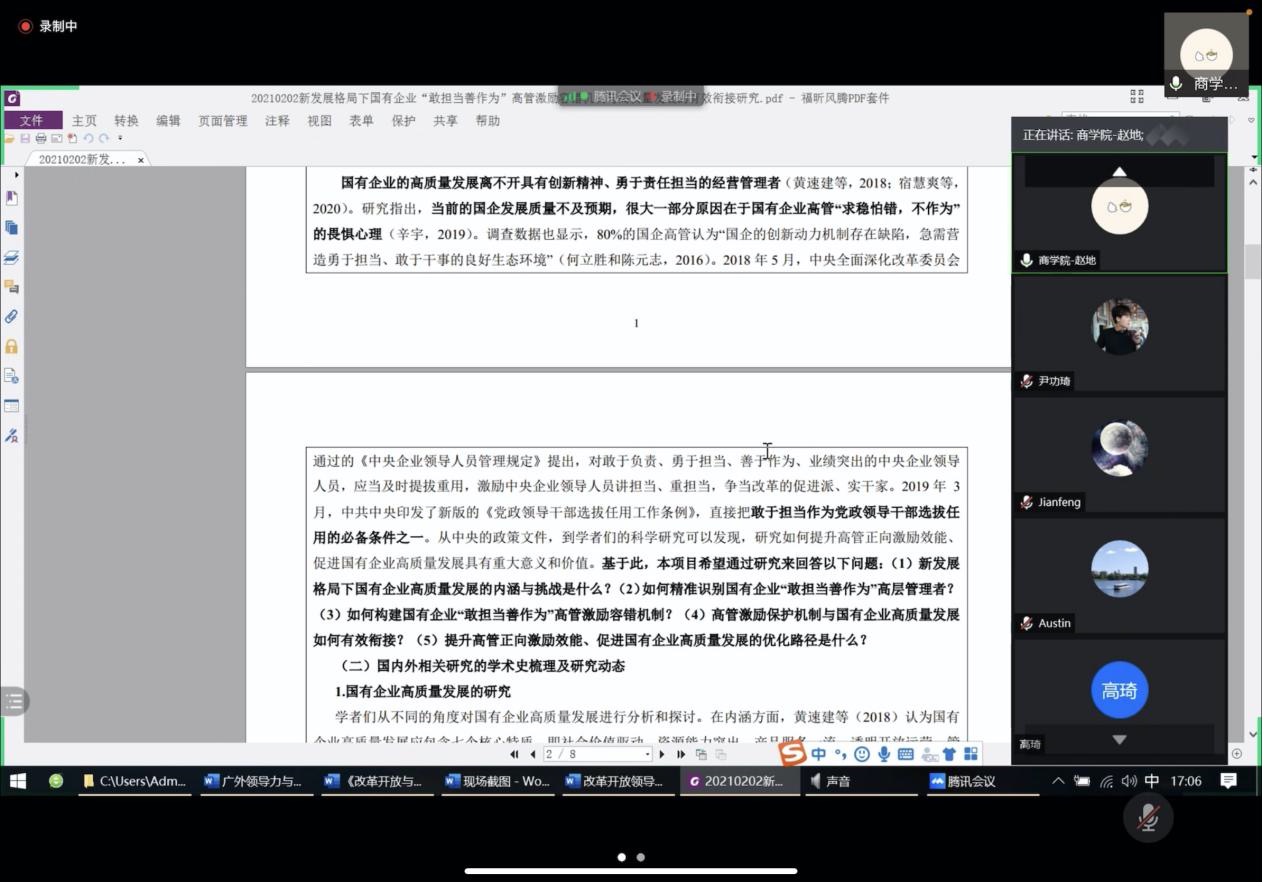The height and width of the screenshot is (886, 1265).
Task: Jump to first page using navigation arrow
Action: point(515,755)
